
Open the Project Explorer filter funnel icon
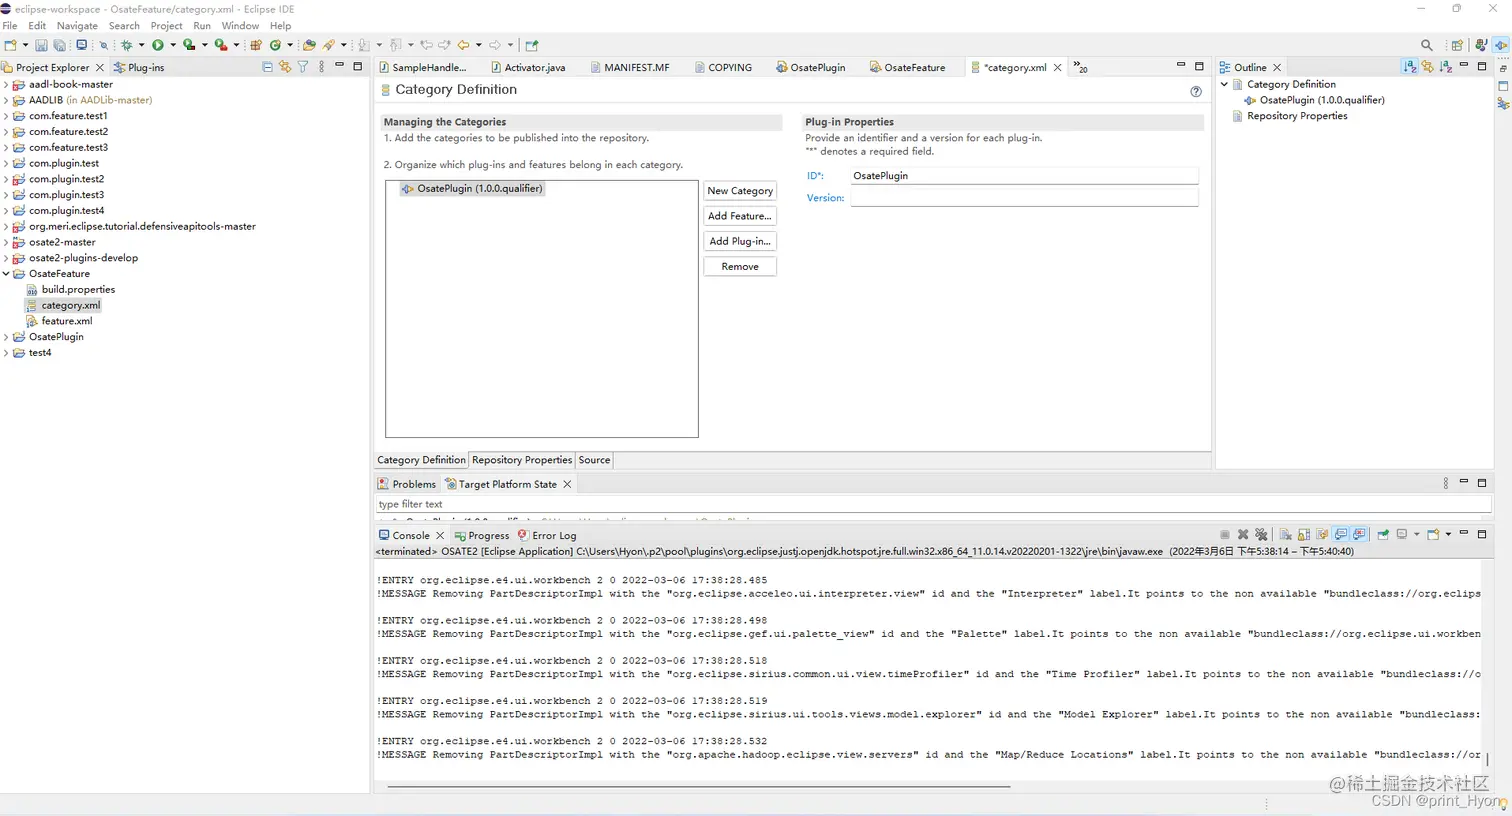click(x=303, y=67)
